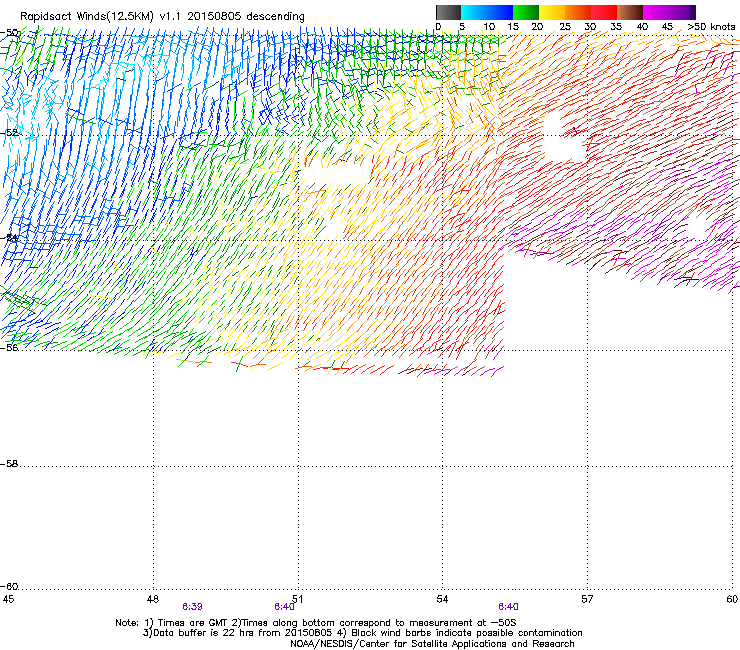
Task: Click the 'NOAA/NESDIS/Center for Satellite Applications' credit line
Action: pyautogui.click(x=432, y=644)
